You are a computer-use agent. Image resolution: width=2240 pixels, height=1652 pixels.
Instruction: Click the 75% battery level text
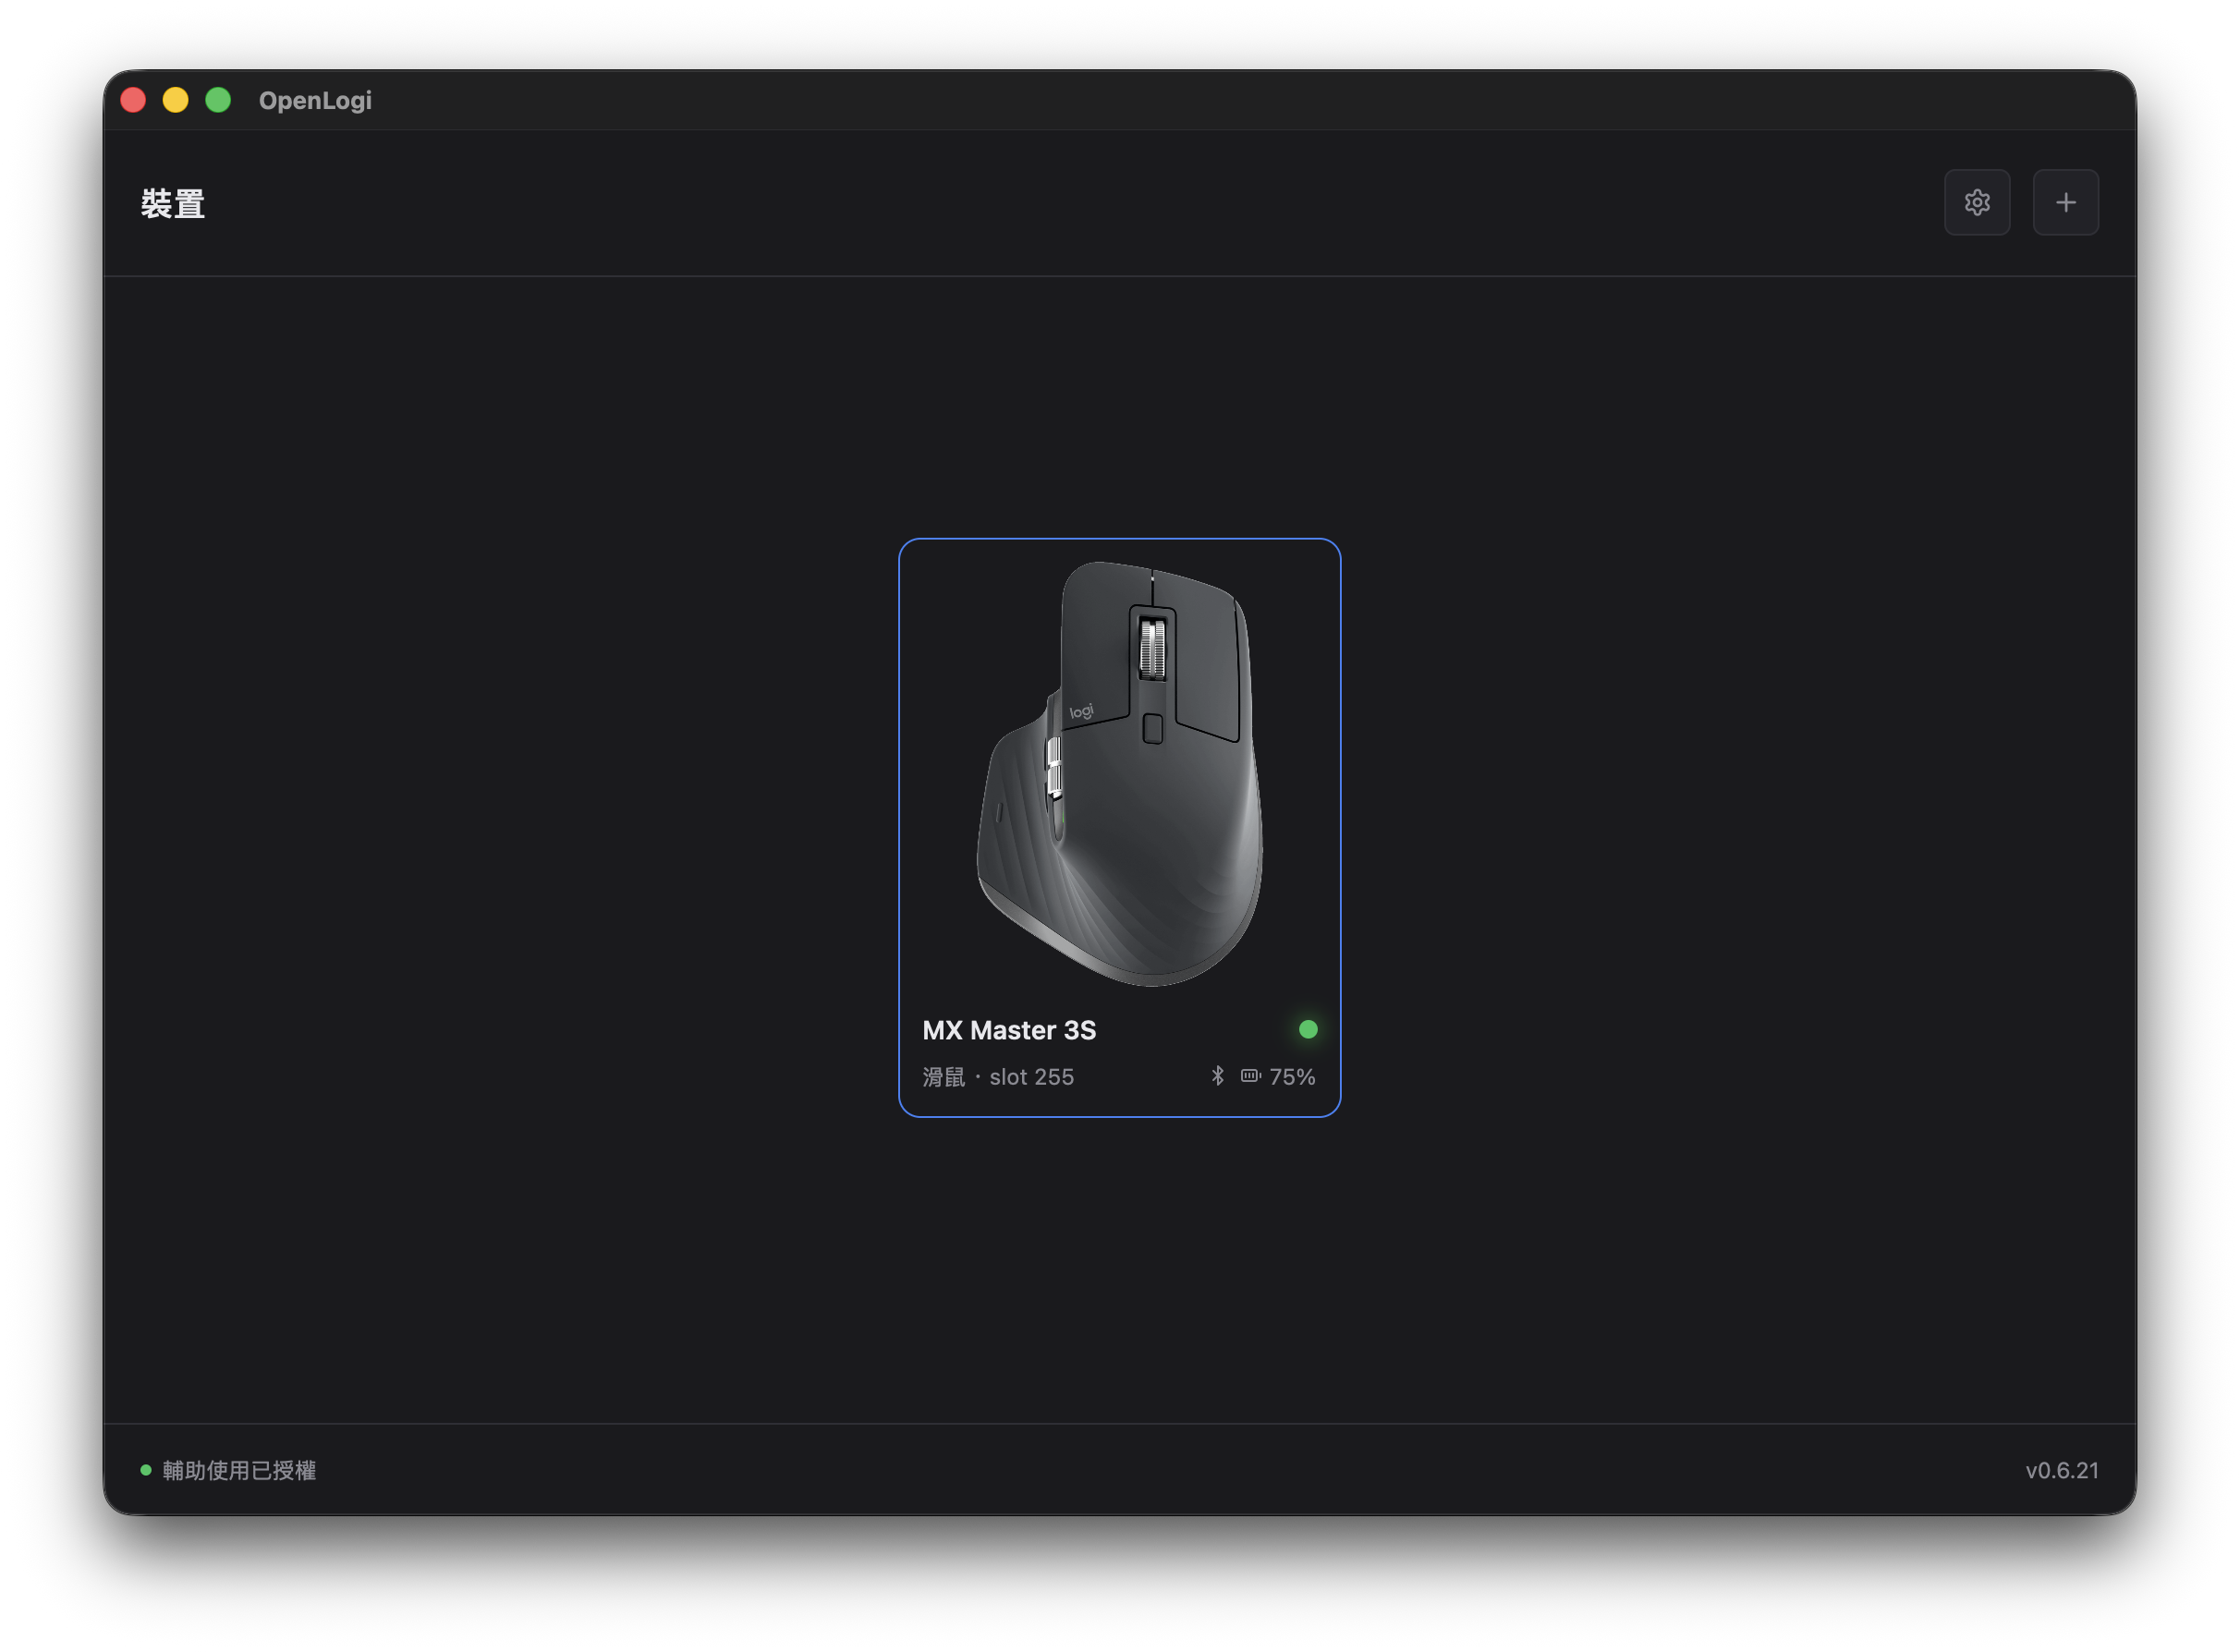point(1292,1077)
